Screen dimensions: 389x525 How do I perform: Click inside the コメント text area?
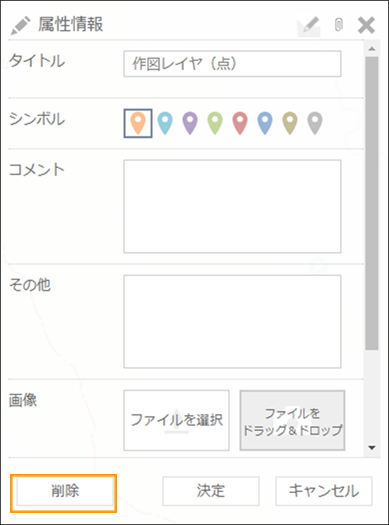click(x=232, y=206)
